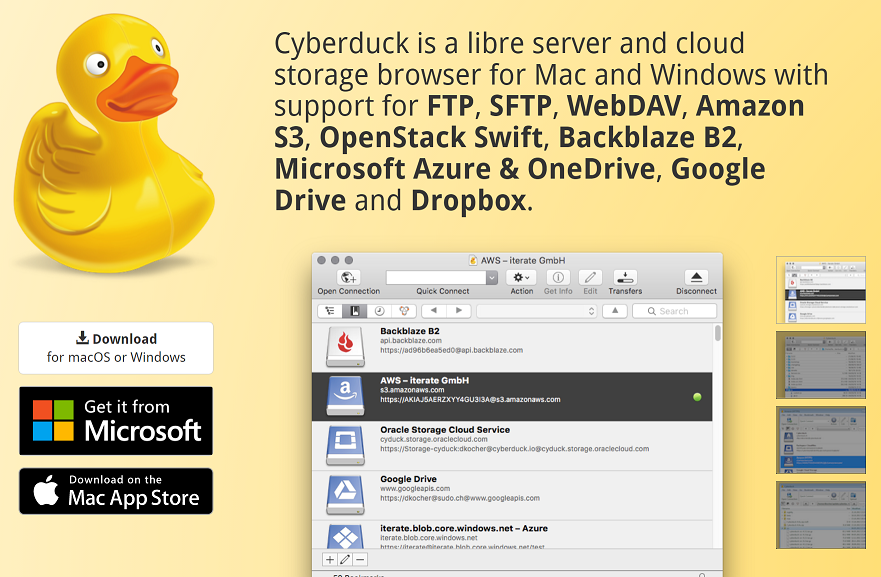
Task: Edit the bookmark with the bottom pencil button
Action: point(345,560)
